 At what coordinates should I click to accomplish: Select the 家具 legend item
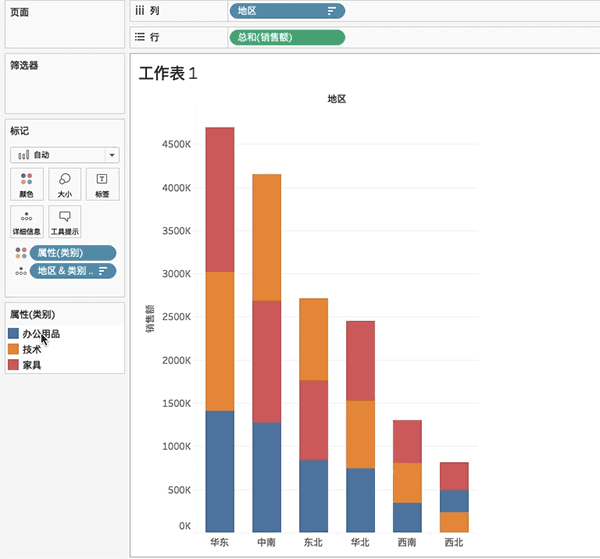tap(32, 365)
